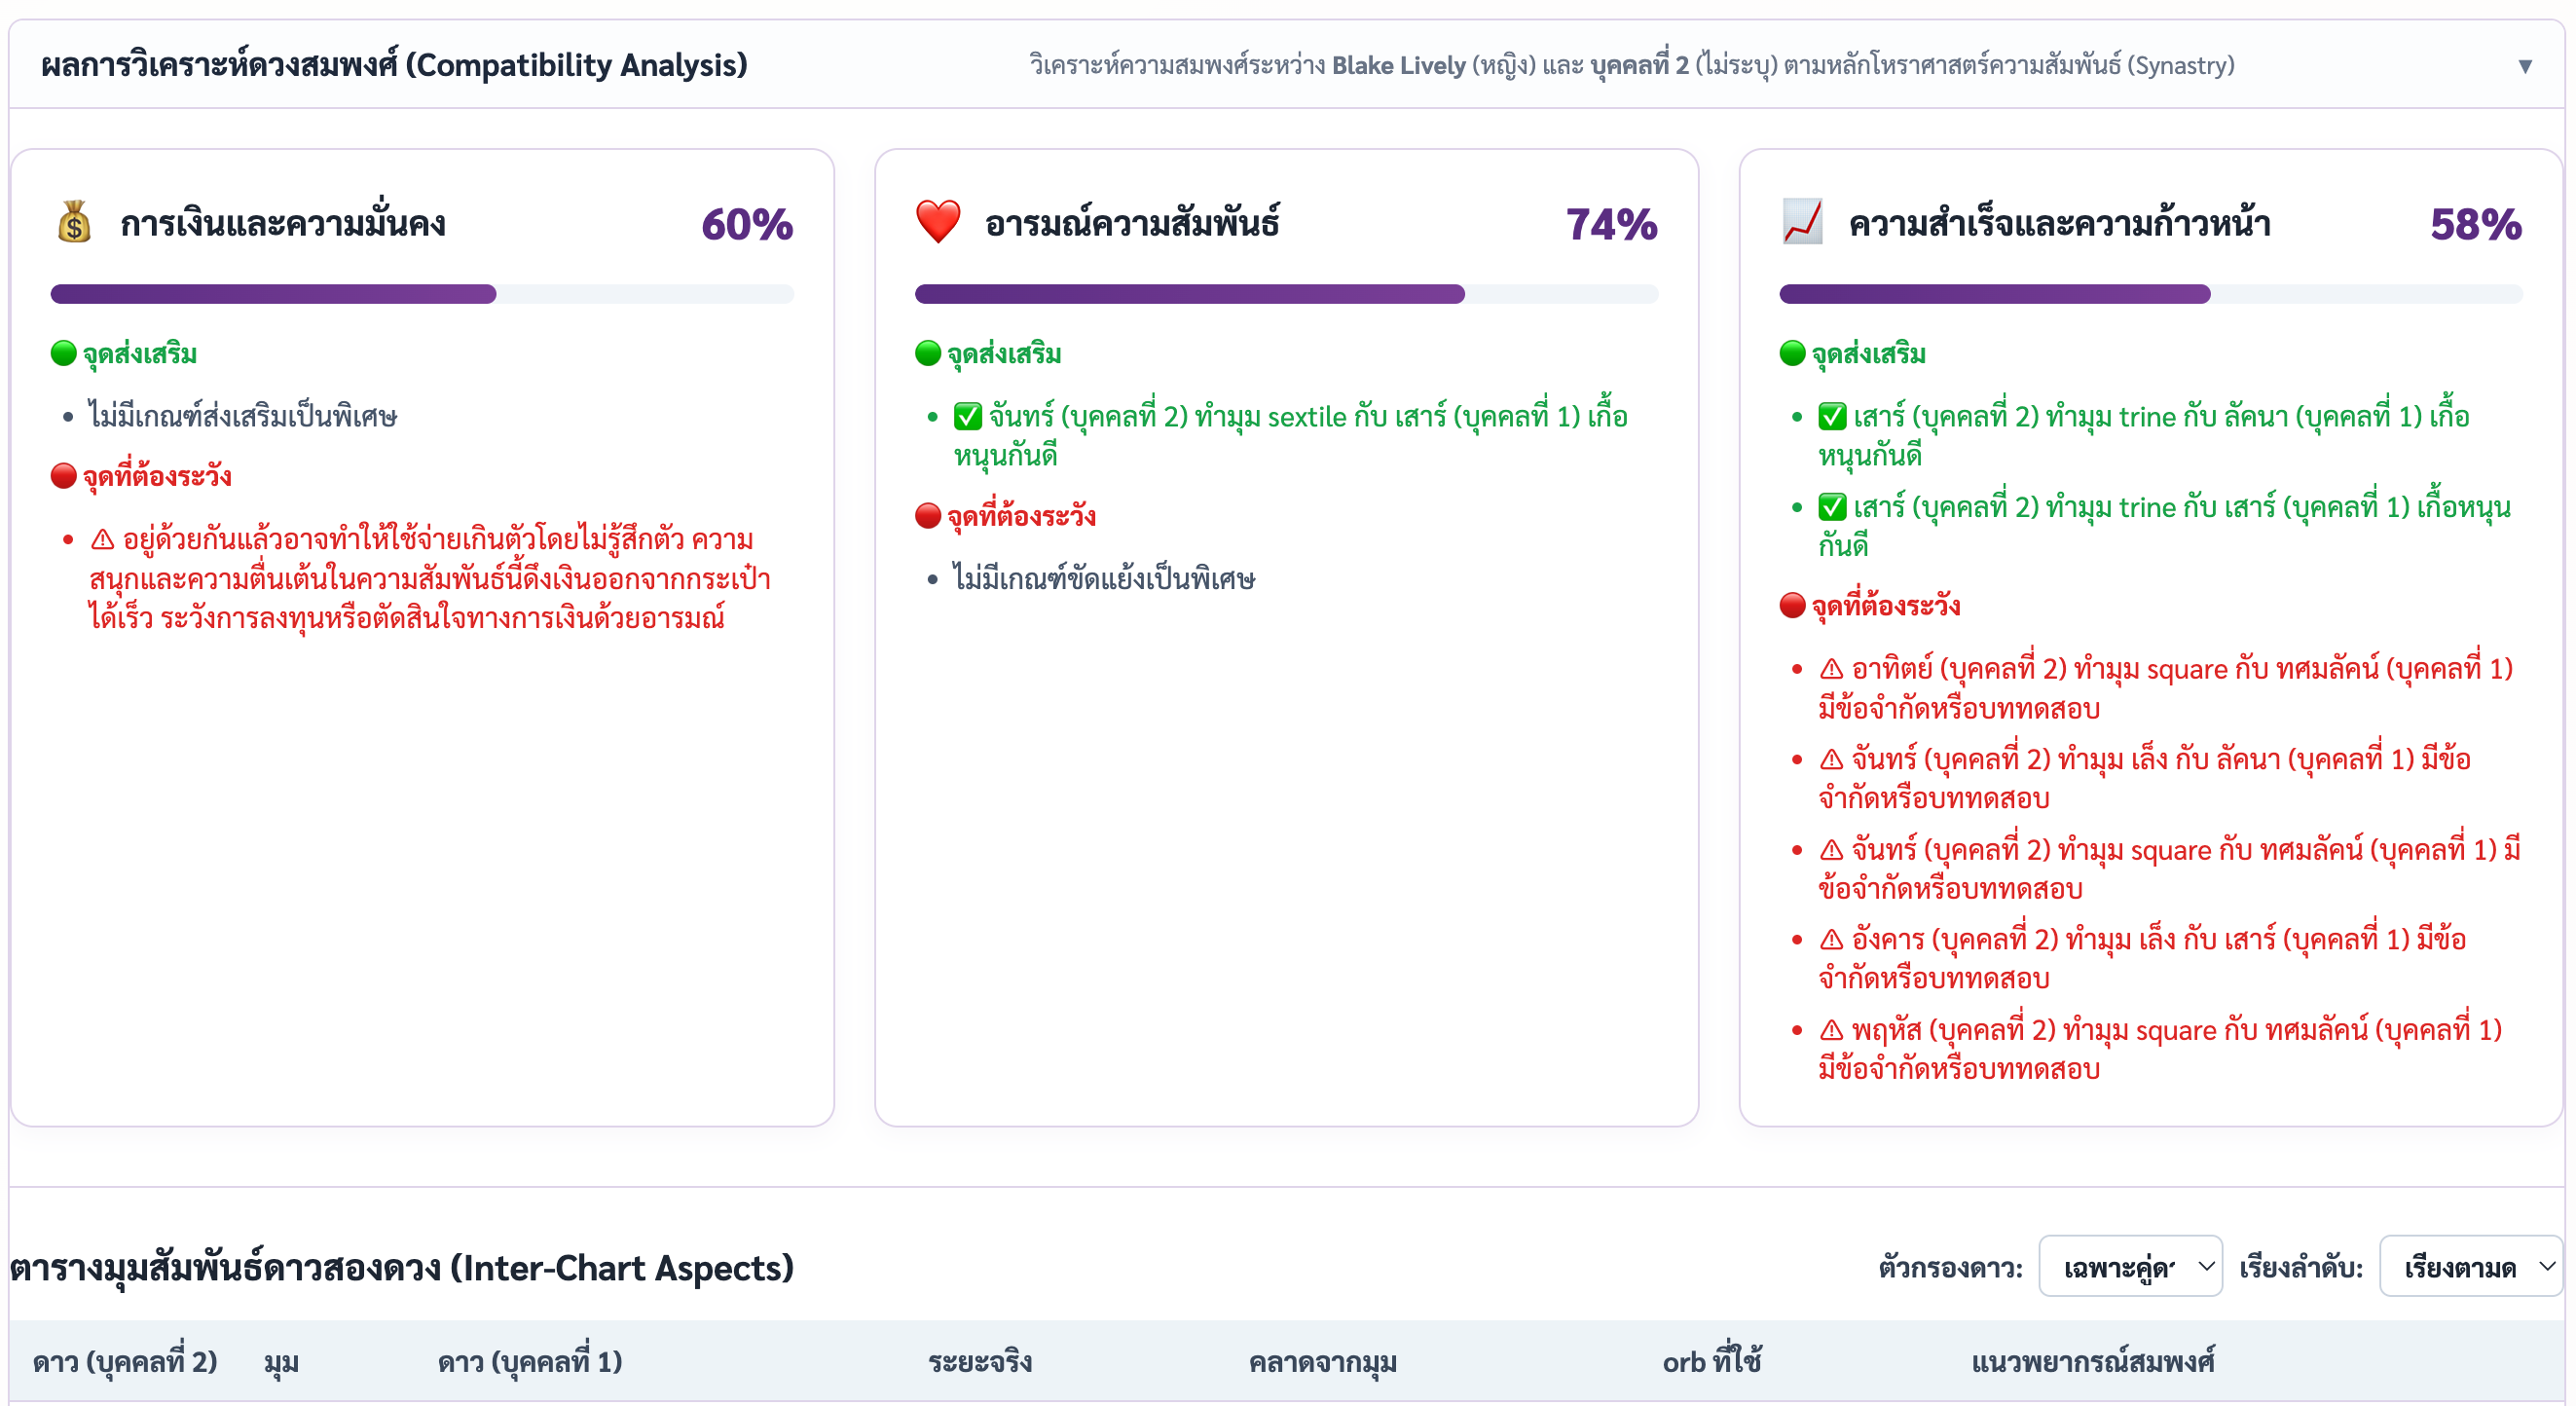Image resolution: width=2576 pixels, height=1406 pixels.
Task: Click warning icon on อาทิตย์ square ทศมลัคน์
Action: [1831, 669]
